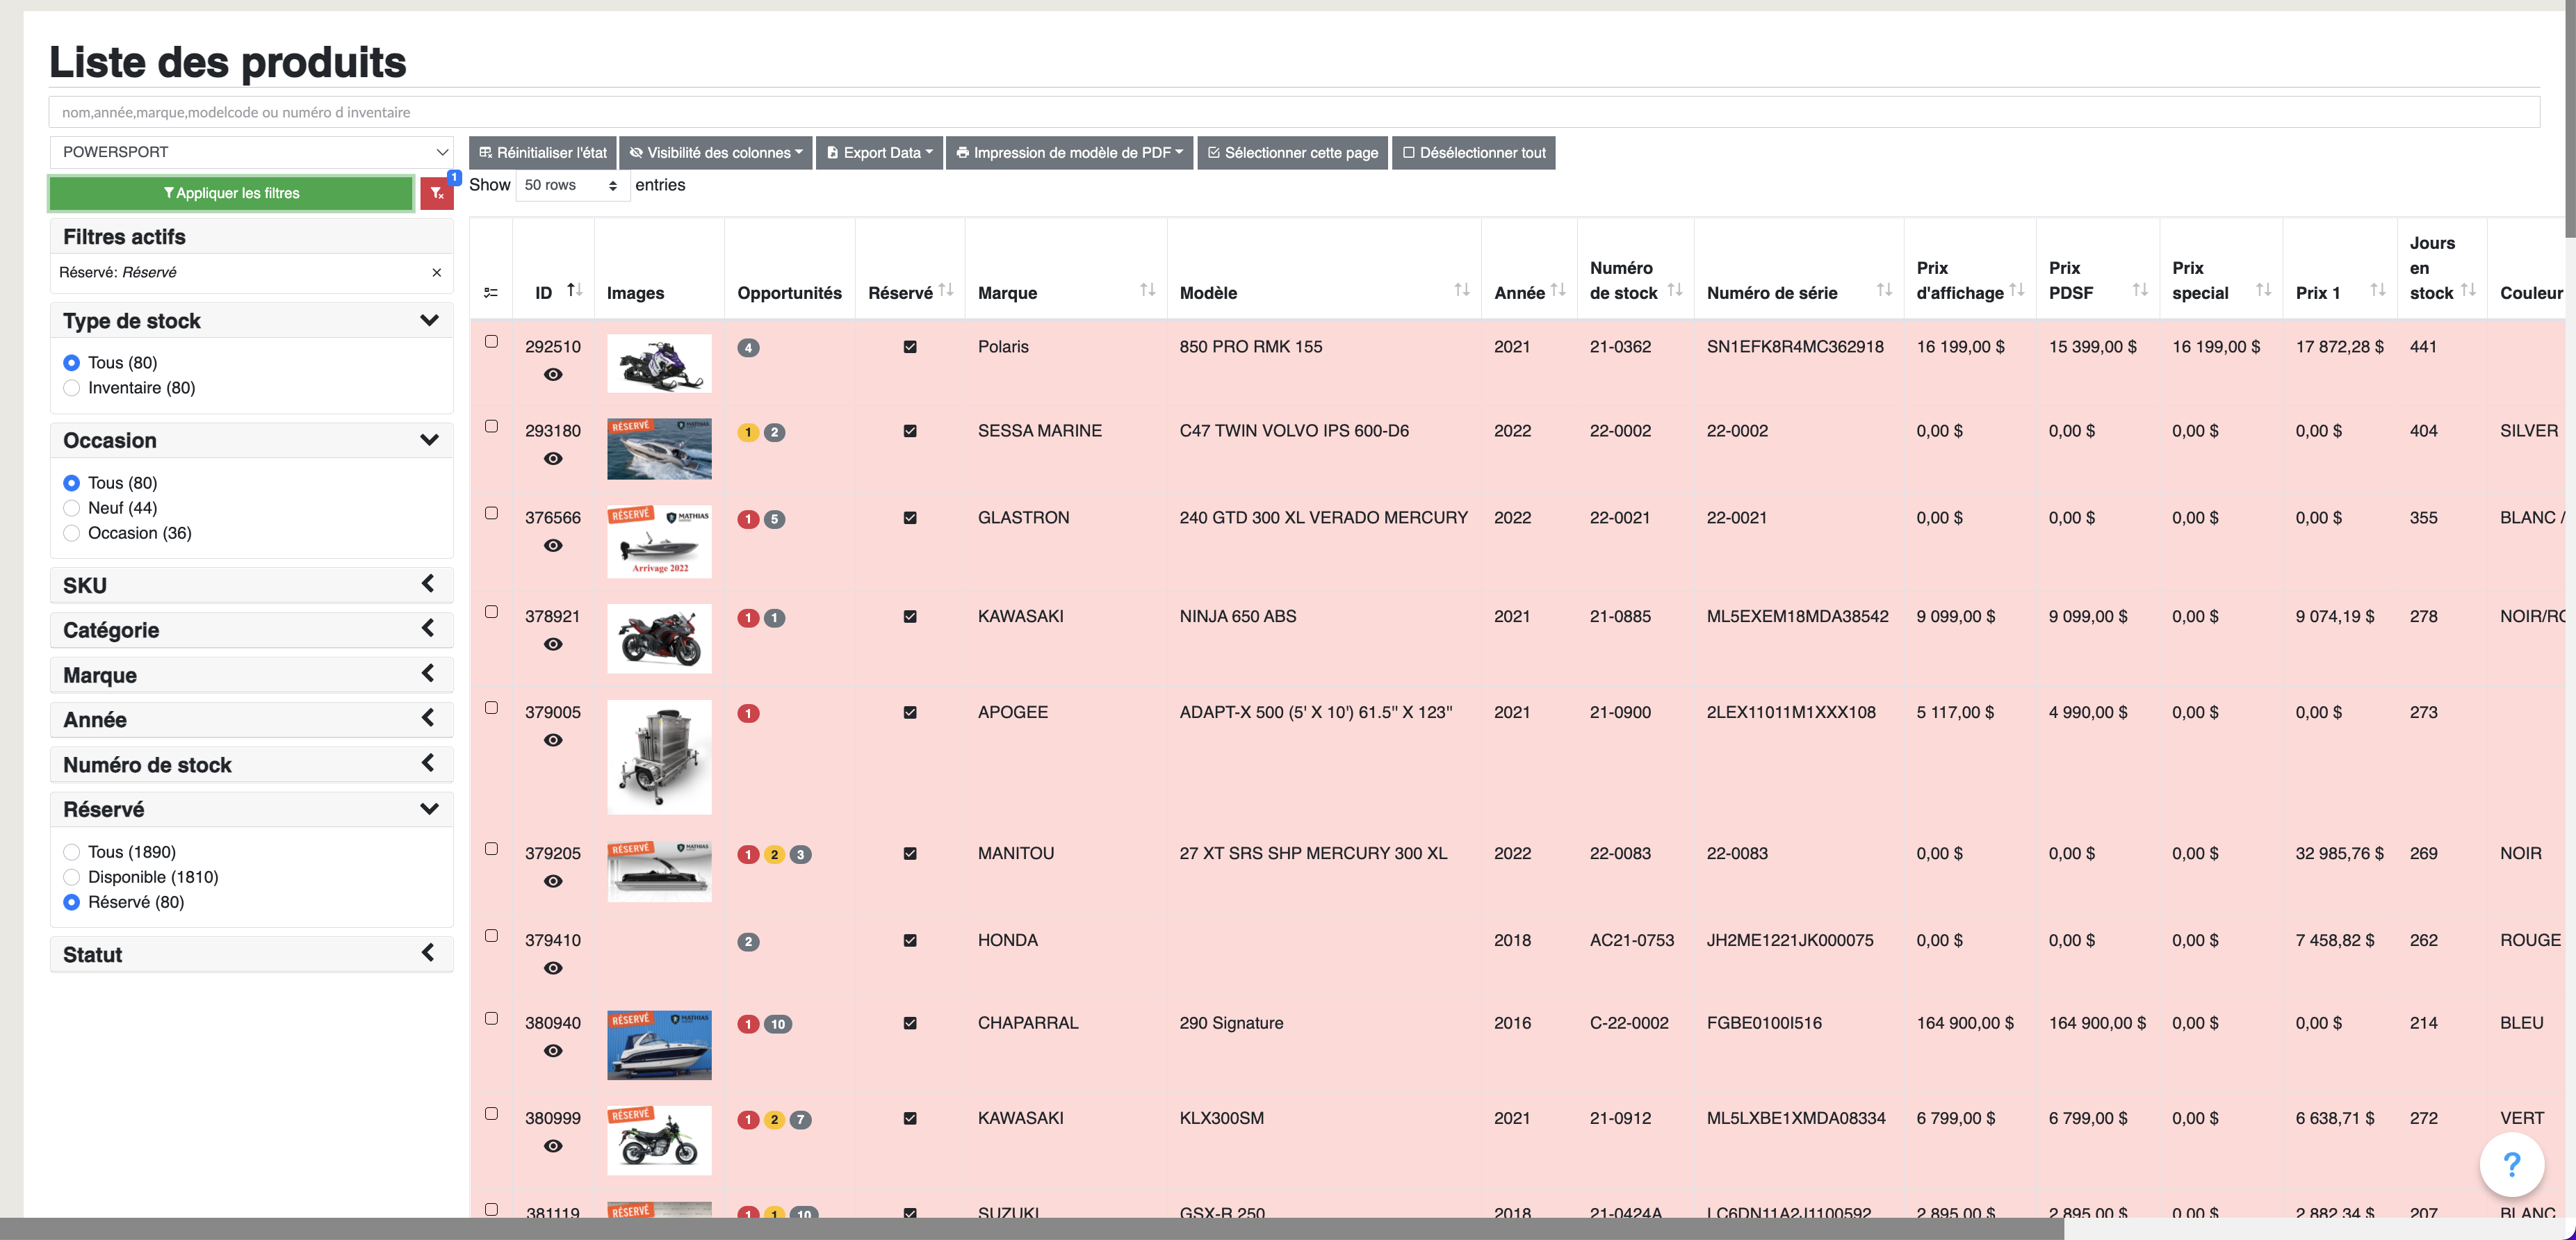2576x1240 pixels.
Task: Choose Disponible (1810) radio option
Action: (71, 877)
